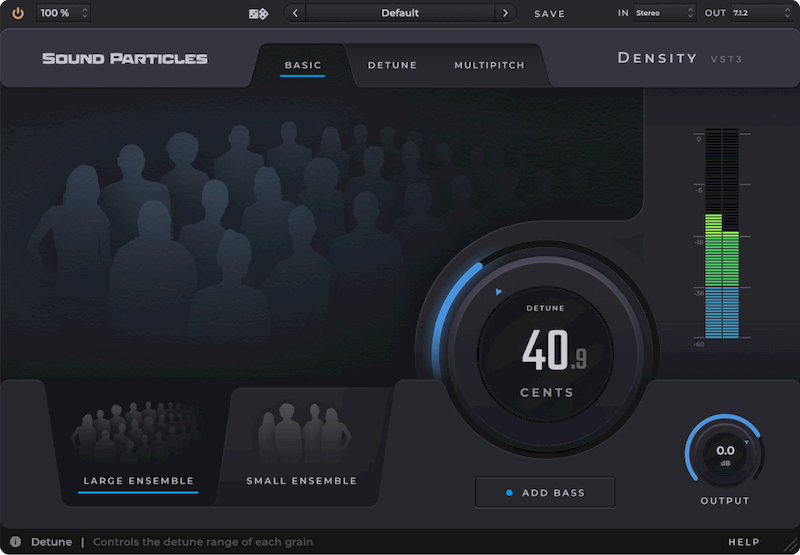Open the Default preset name field

(400, 13)
